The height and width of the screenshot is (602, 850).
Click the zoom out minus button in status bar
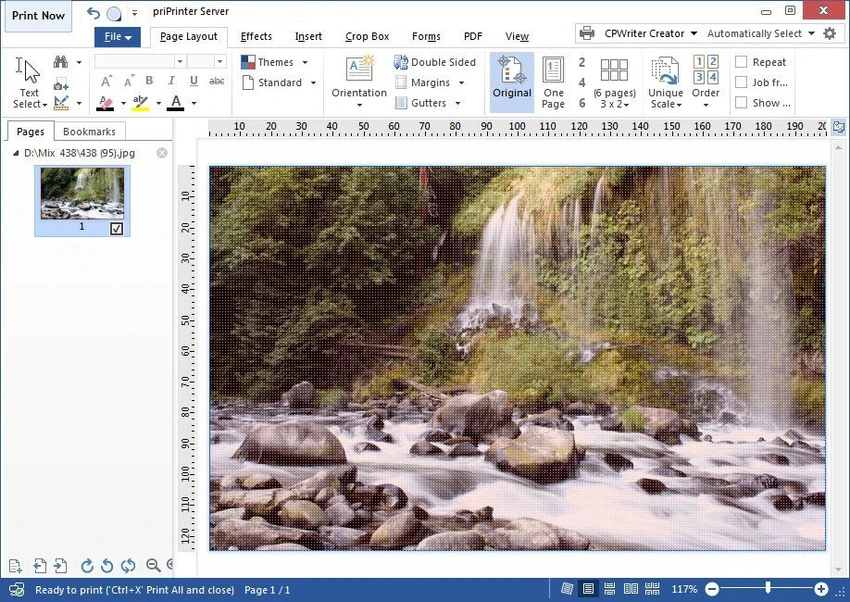(x=712, y=589)
